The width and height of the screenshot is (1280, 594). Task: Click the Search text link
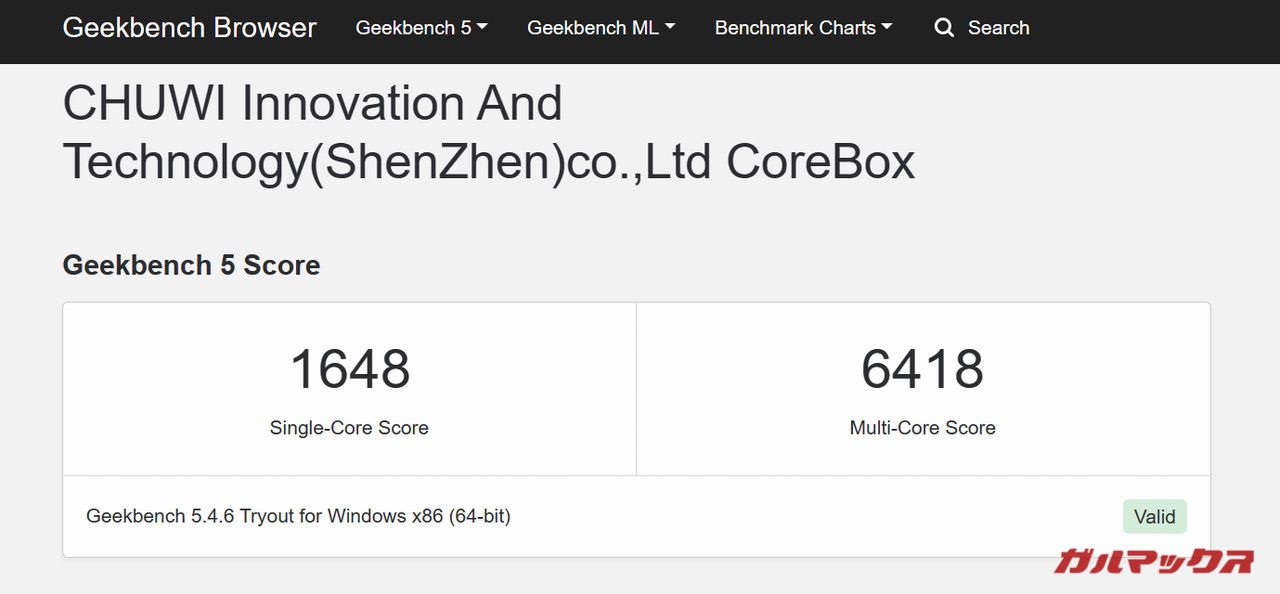pos(998,28)
